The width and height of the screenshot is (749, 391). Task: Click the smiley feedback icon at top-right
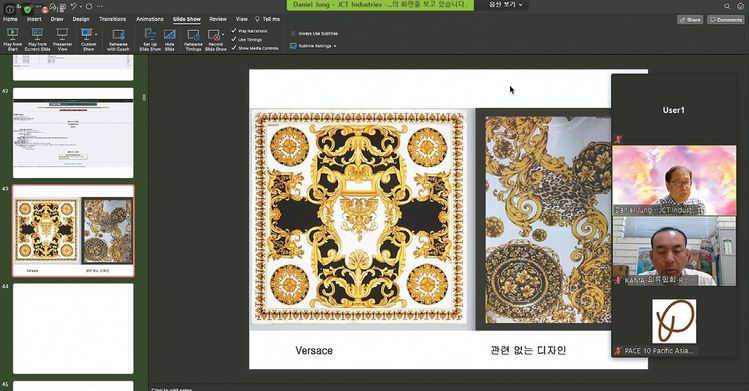click(740, 6)
